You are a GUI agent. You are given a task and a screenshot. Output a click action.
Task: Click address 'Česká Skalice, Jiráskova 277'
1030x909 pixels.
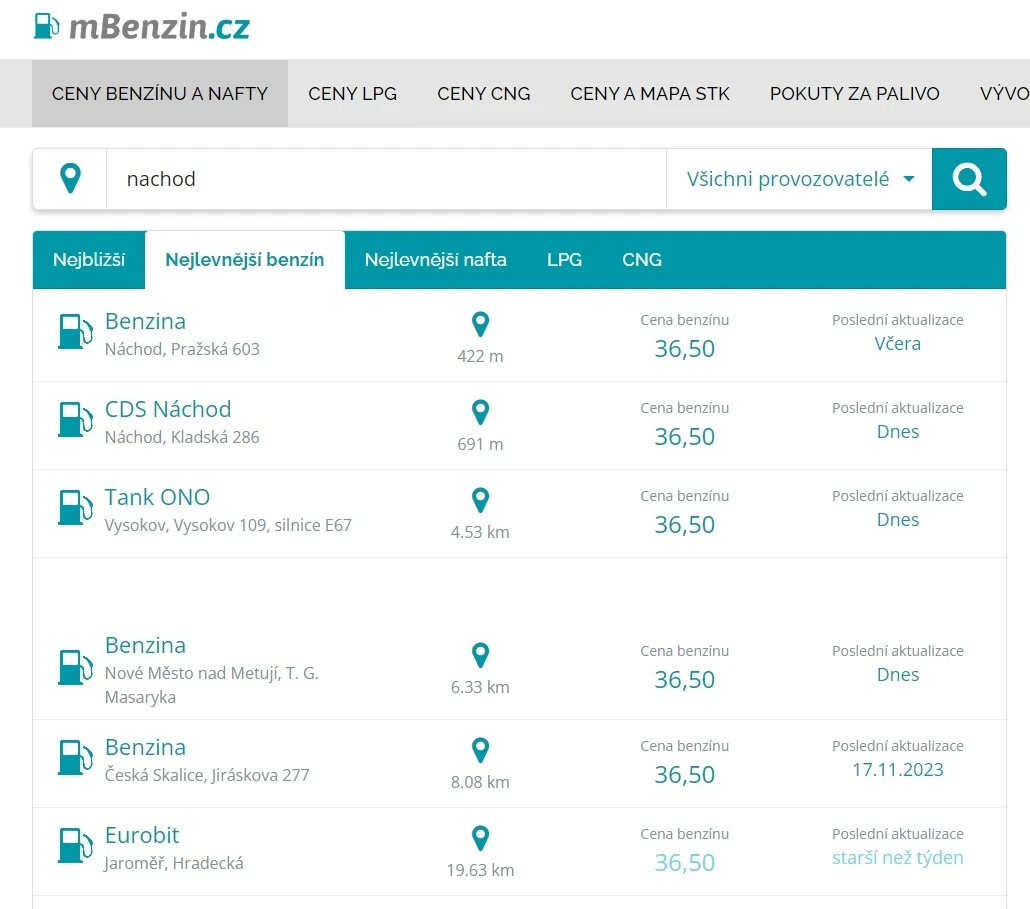207,775
